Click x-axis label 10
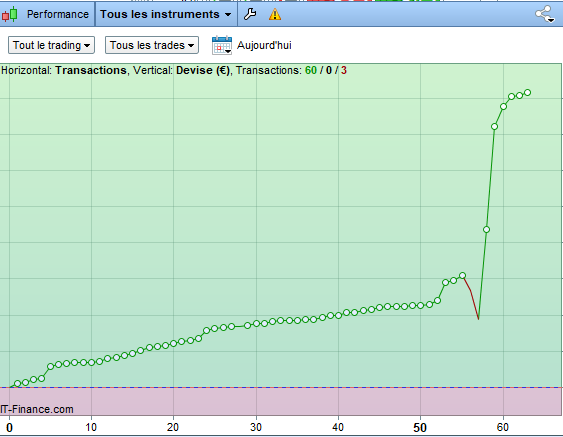The width and height of the screenshot is (563, 437). pyautogui.click(x=91, y=427)
